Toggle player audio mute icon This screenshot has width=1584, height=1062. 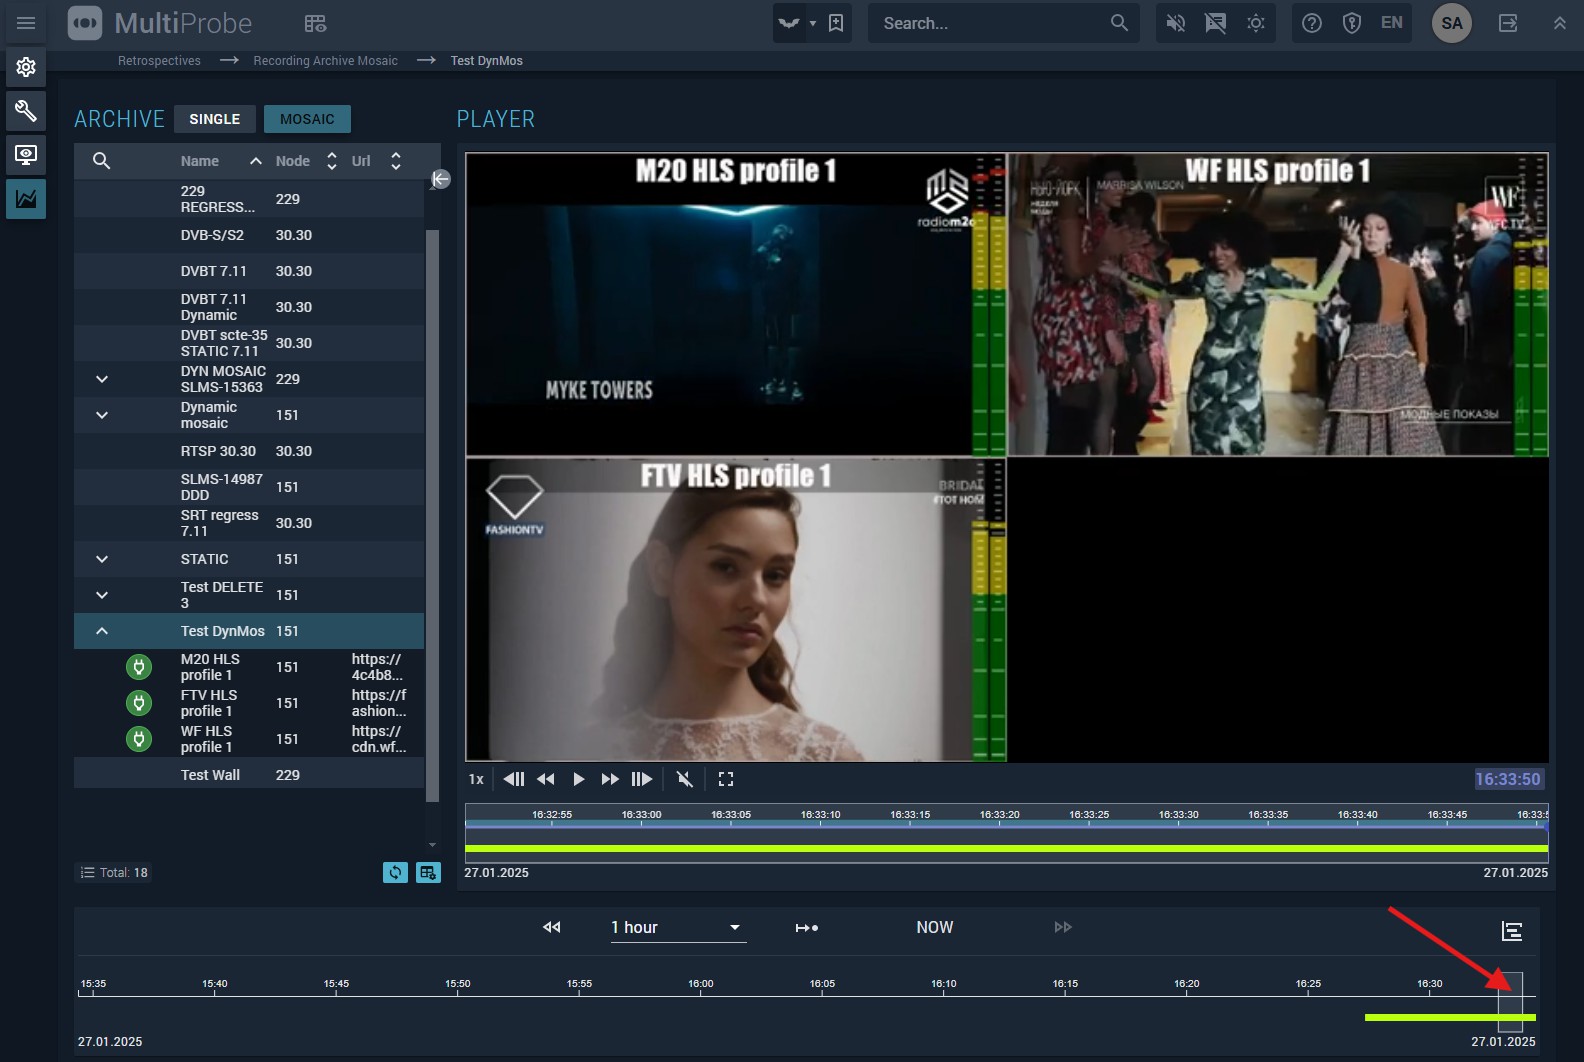[685, 779]
